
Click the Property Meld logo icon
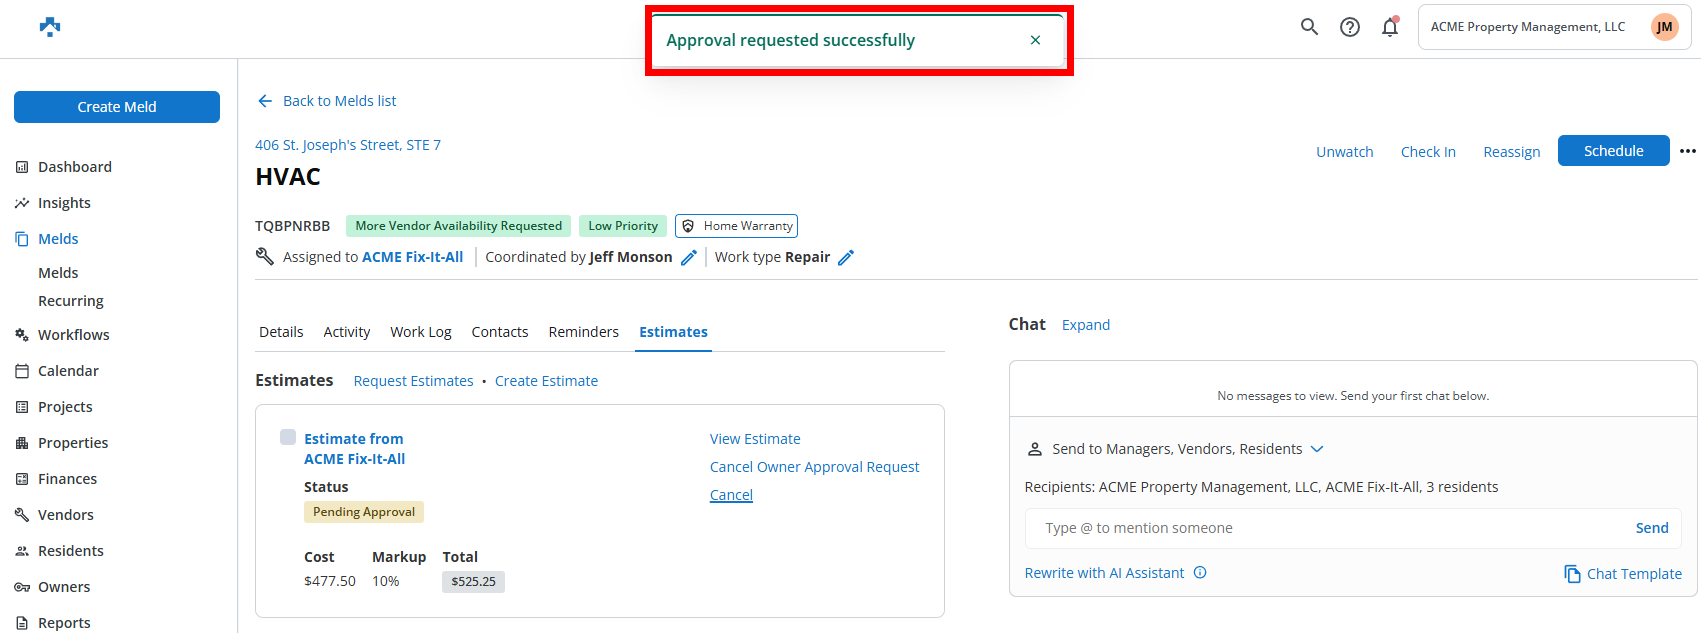click(x=50, y=27)
